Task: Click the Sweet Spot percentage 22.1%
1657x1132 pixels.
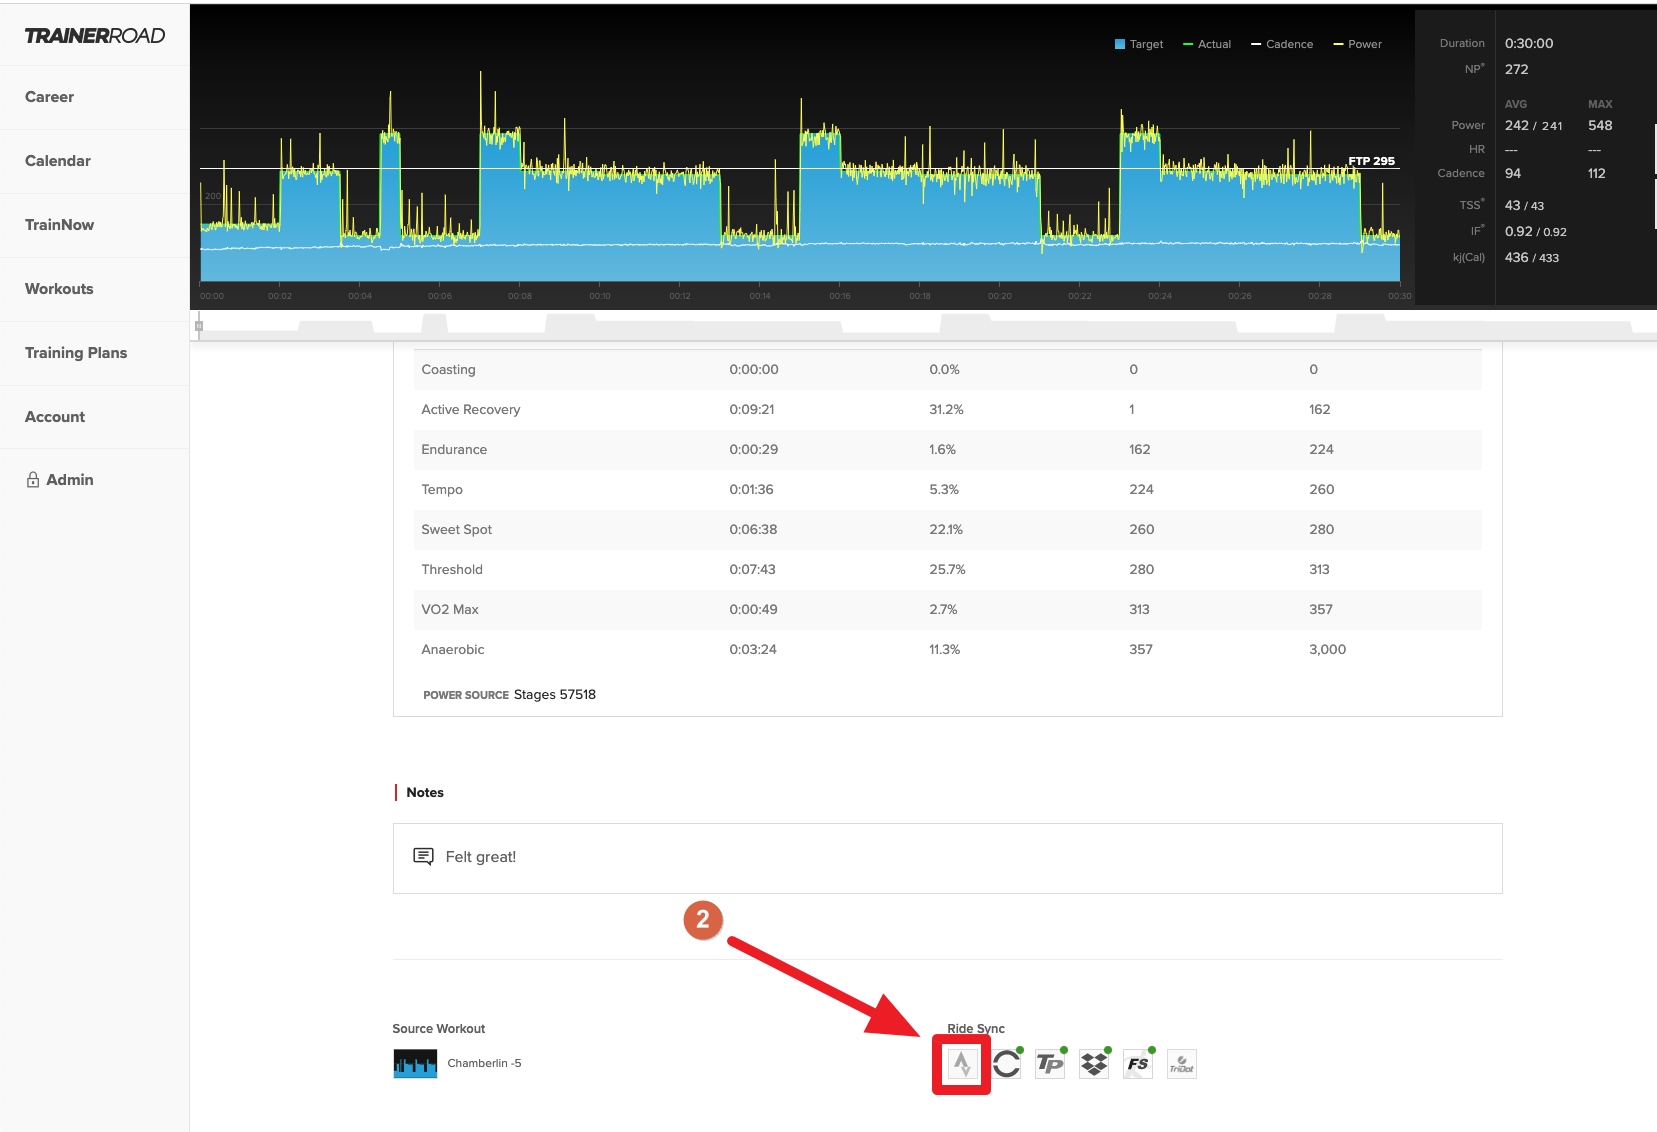Action: click(946, 529)
